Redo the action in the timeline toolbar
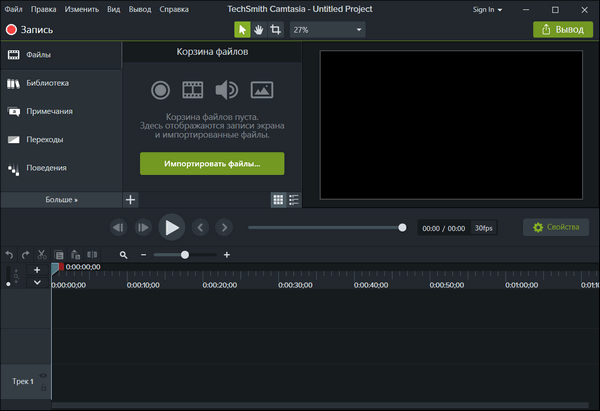 pyautogui.click(x=25, y=255)
